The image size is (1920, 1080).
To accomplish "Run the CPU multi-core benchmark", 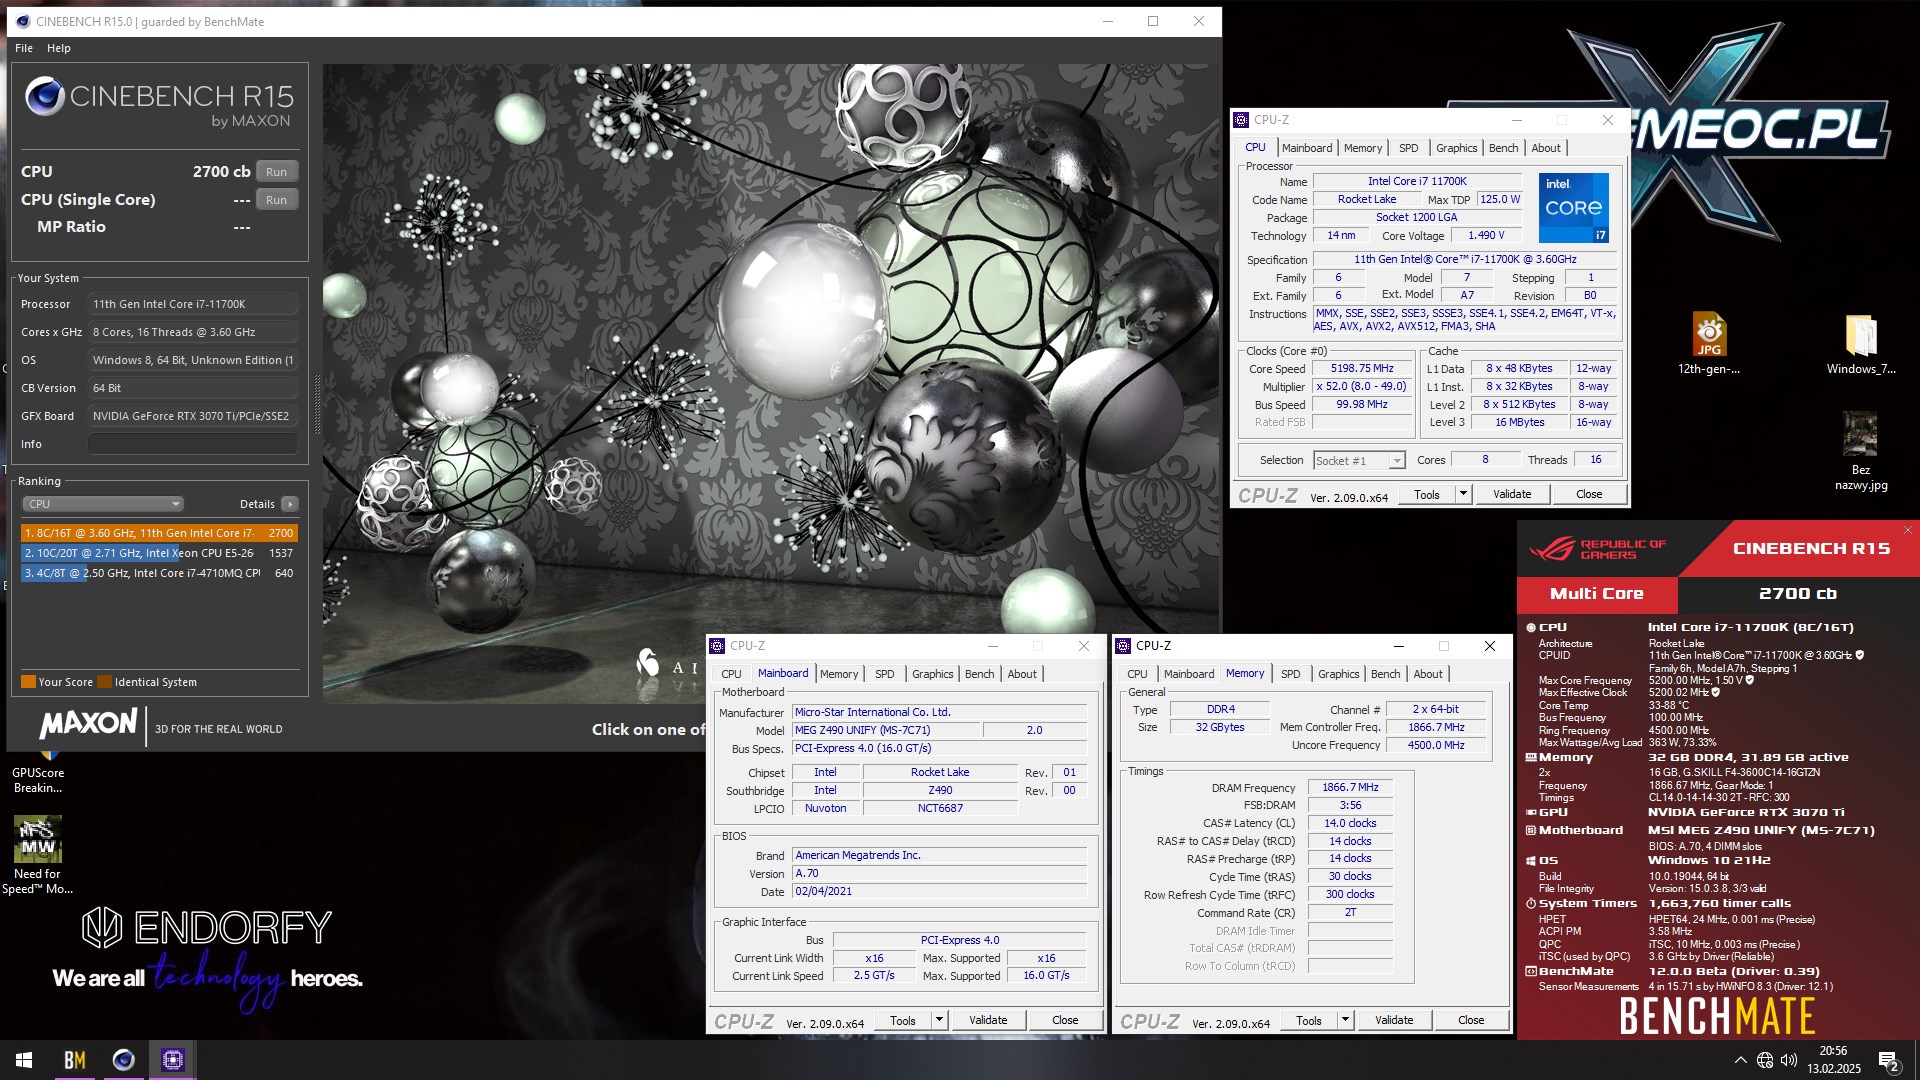I will (277, 172).
